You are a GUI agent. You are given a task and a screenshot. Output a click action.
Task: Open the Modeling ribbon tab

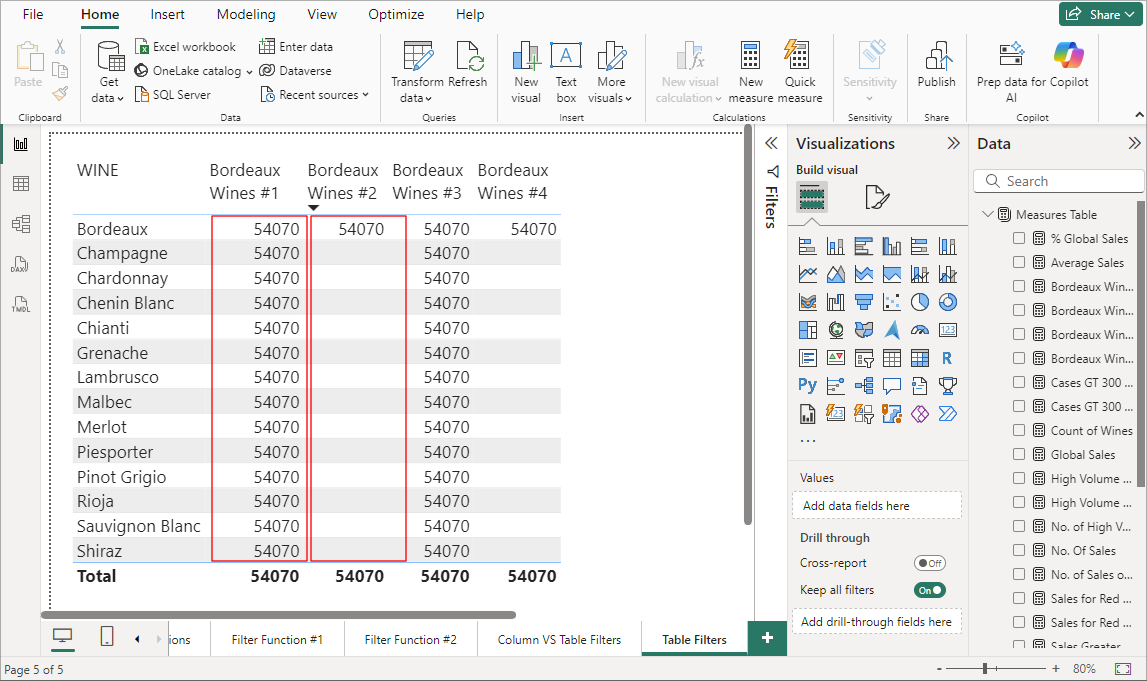pyautogui.click(x=246, y=15)
